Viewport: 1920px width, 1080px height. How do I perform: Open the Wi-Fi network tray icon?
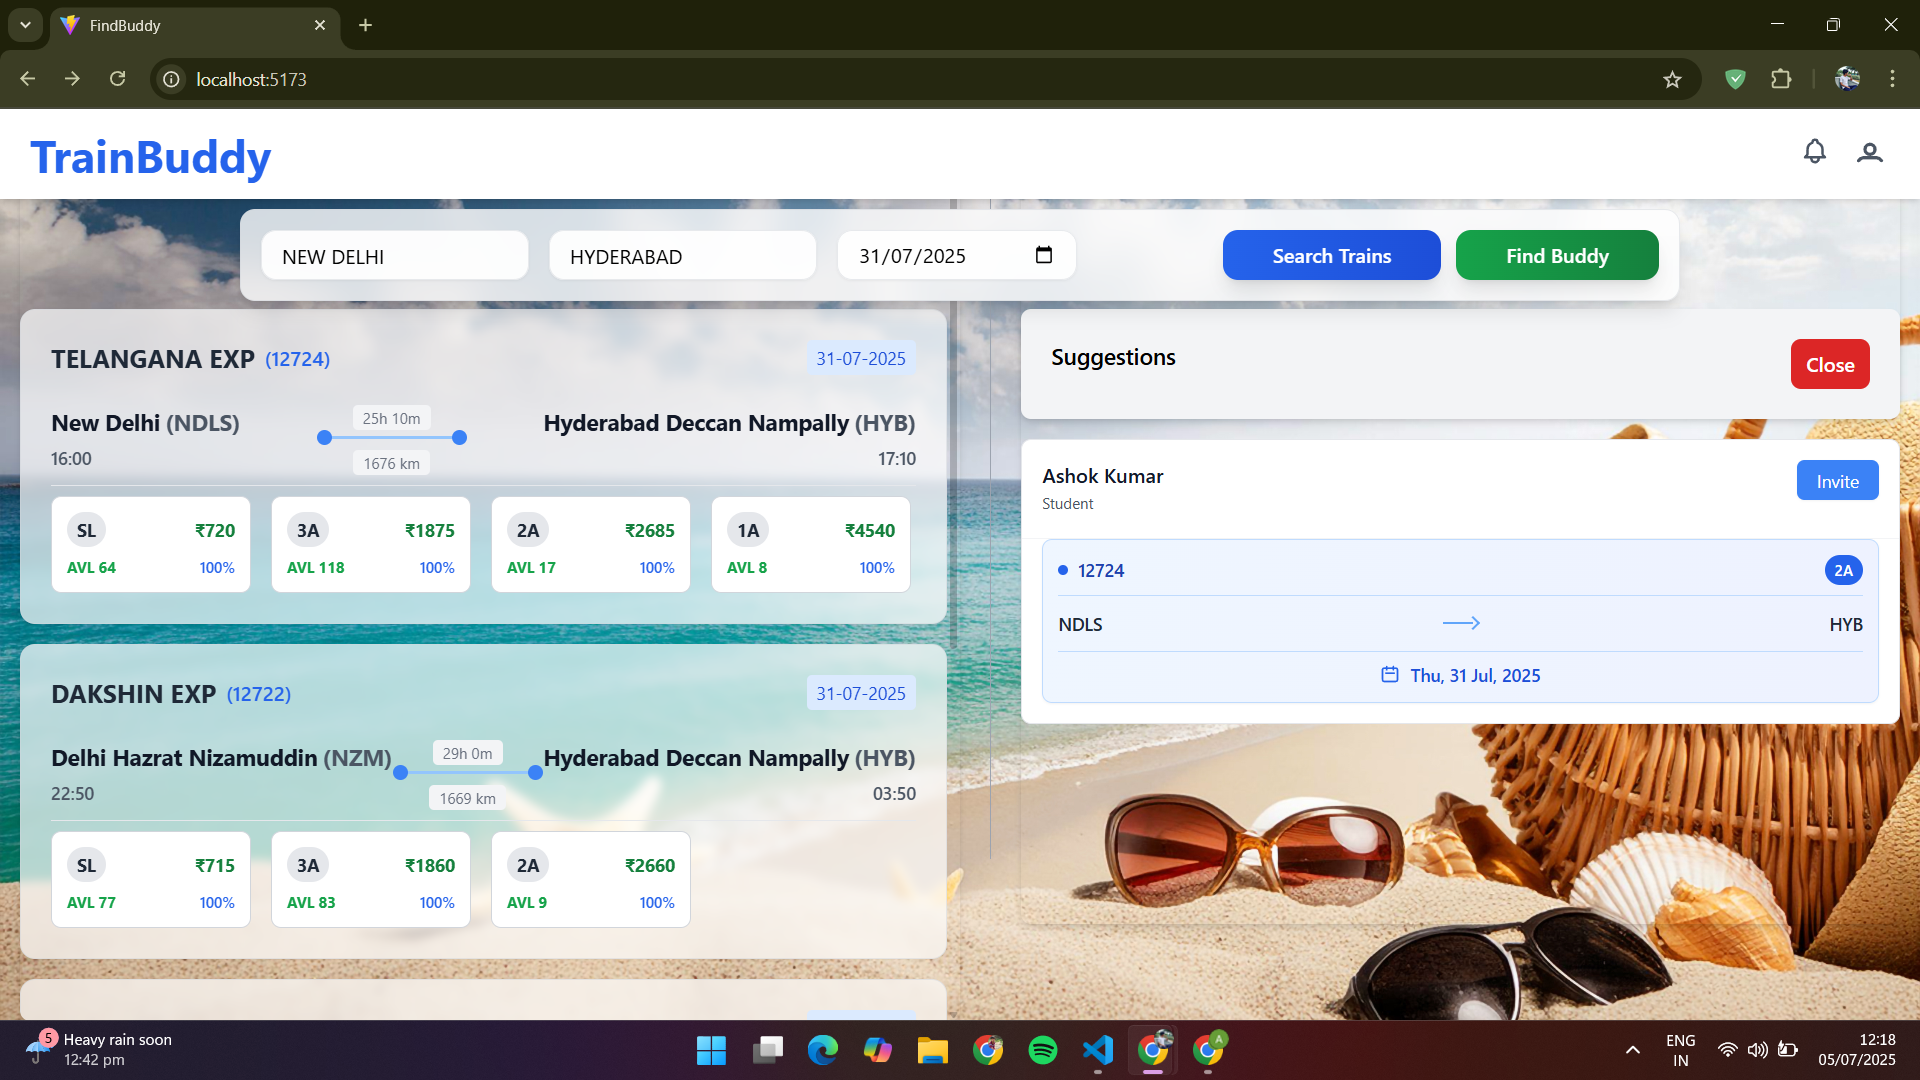click(x=1727, y=1050)
